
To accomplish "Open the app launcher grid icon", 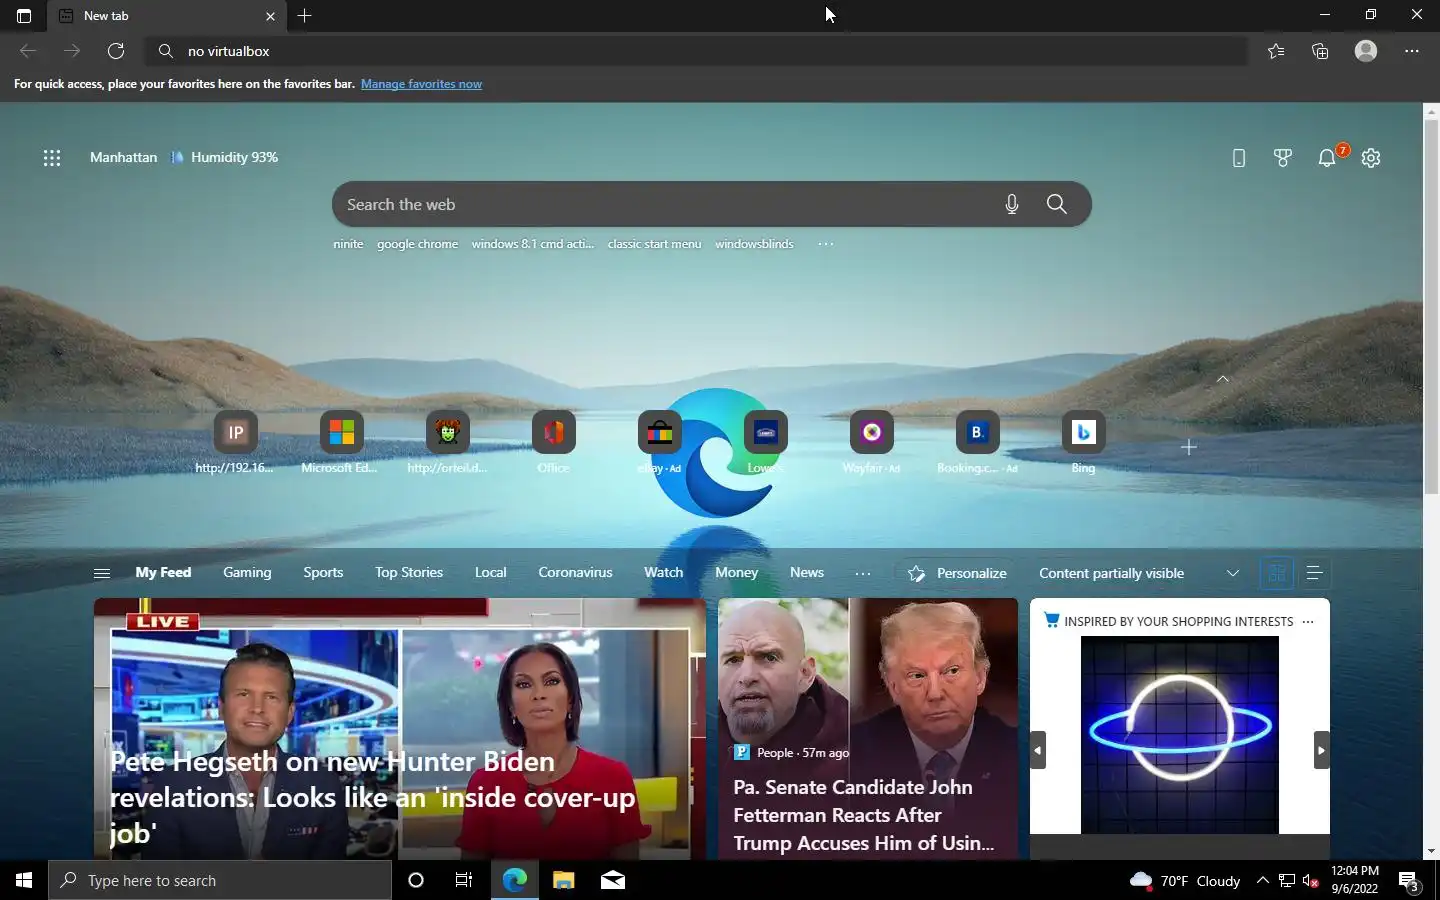I will [52, 157].
